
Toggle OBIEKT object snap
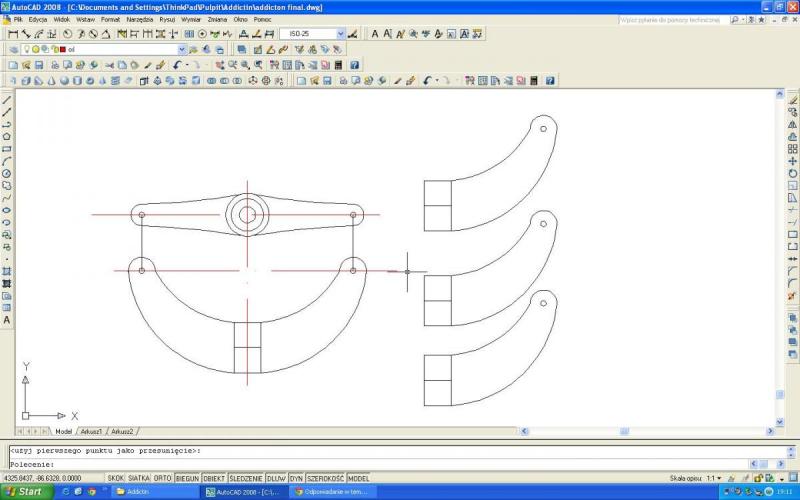click(x=215, y=478)
